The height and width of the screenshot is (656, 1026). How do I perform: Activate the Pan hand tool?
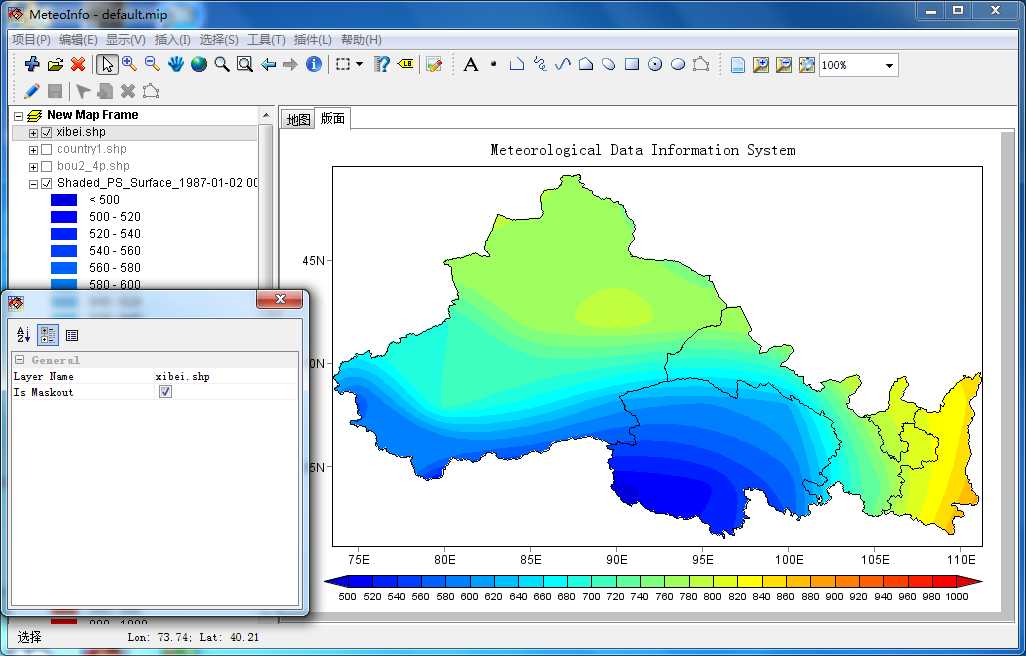tap(176, 65)
